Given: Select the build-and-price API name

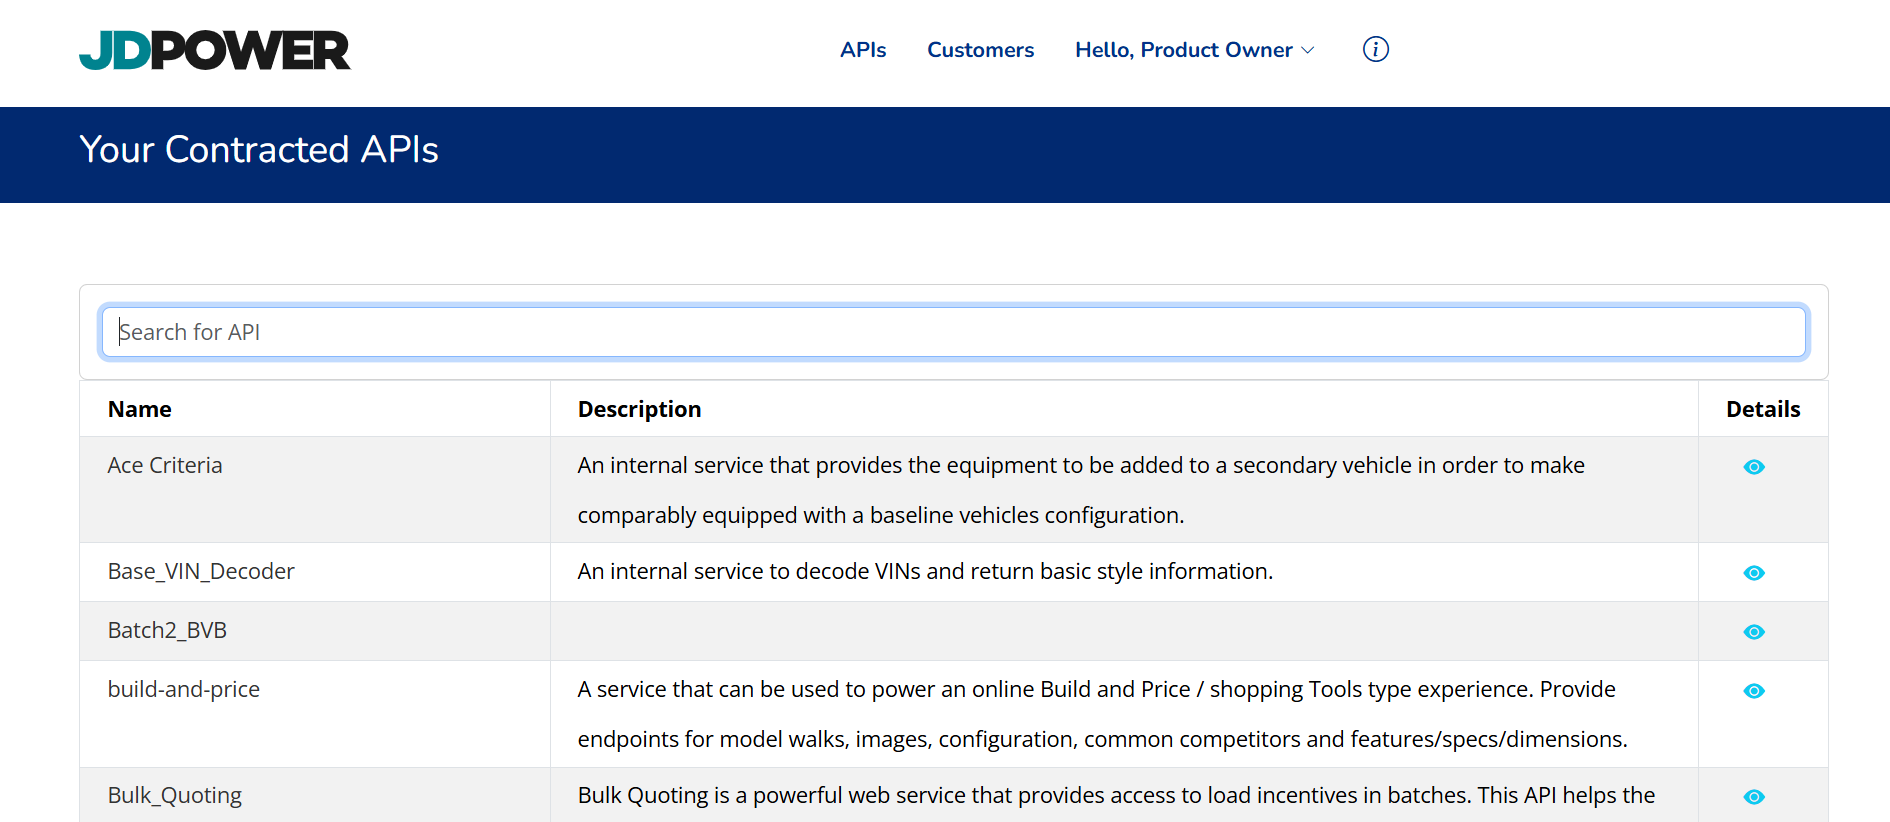Looking at the screenshot, I should (184, 689).
